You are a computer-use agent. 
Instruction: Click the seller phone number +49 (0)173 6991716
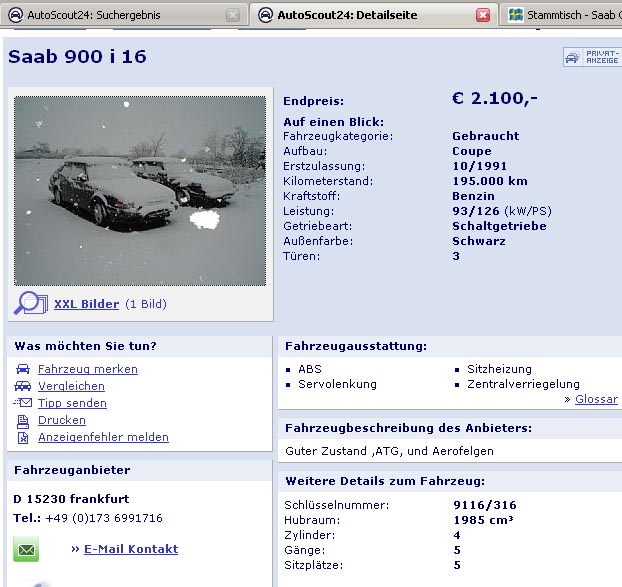[104, 518]
